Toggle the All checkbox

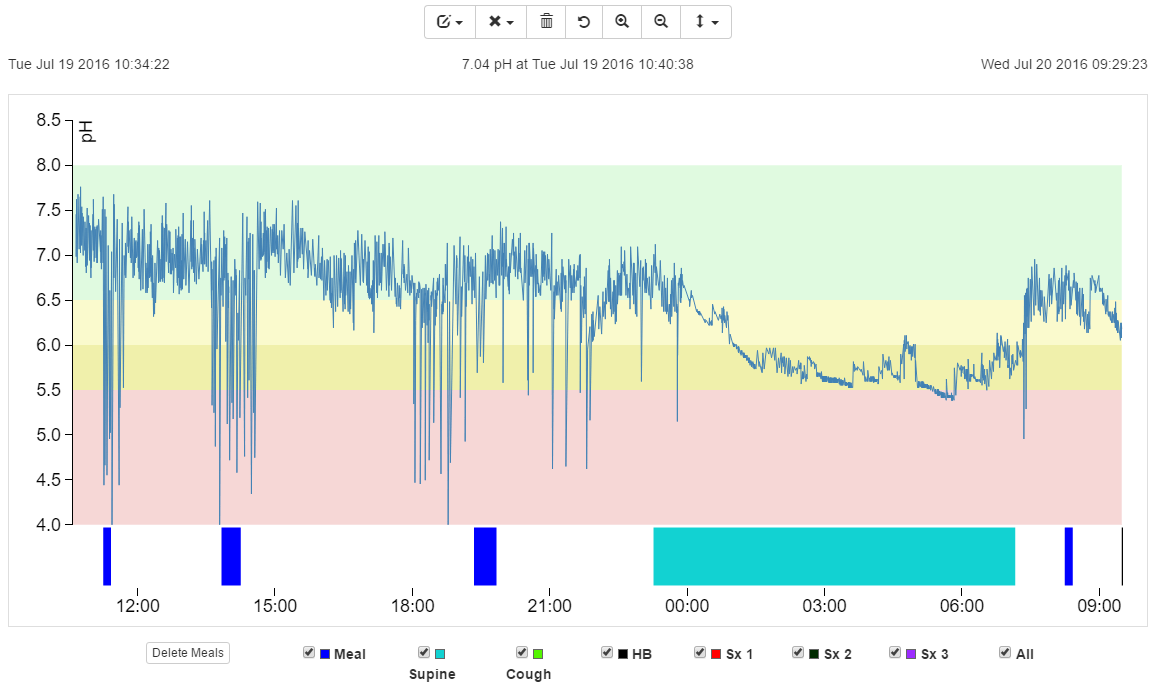tap(1005, 652)
